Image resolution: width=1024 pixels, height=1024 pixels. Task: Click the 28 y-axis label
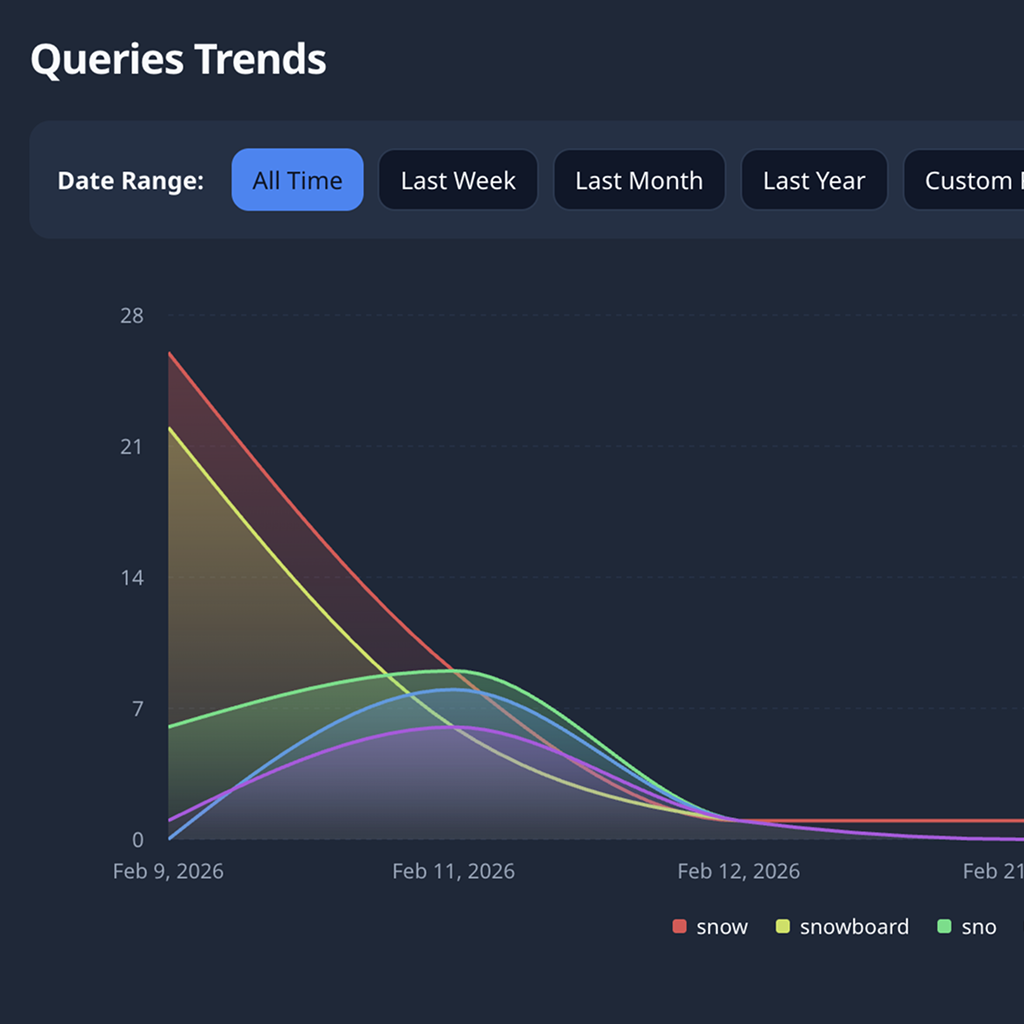pos(131,316)
